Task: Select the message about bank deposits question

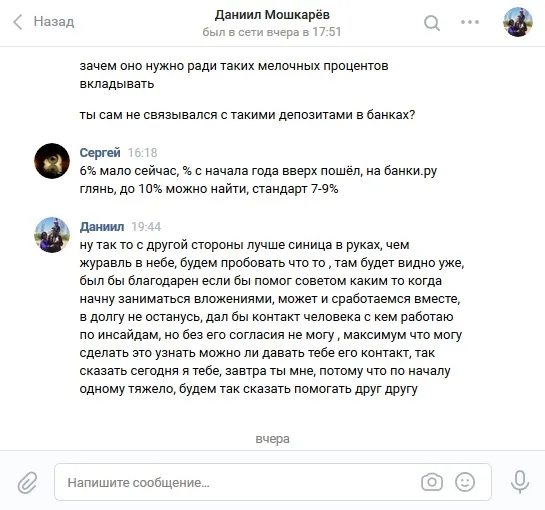Action: [247, 115]
